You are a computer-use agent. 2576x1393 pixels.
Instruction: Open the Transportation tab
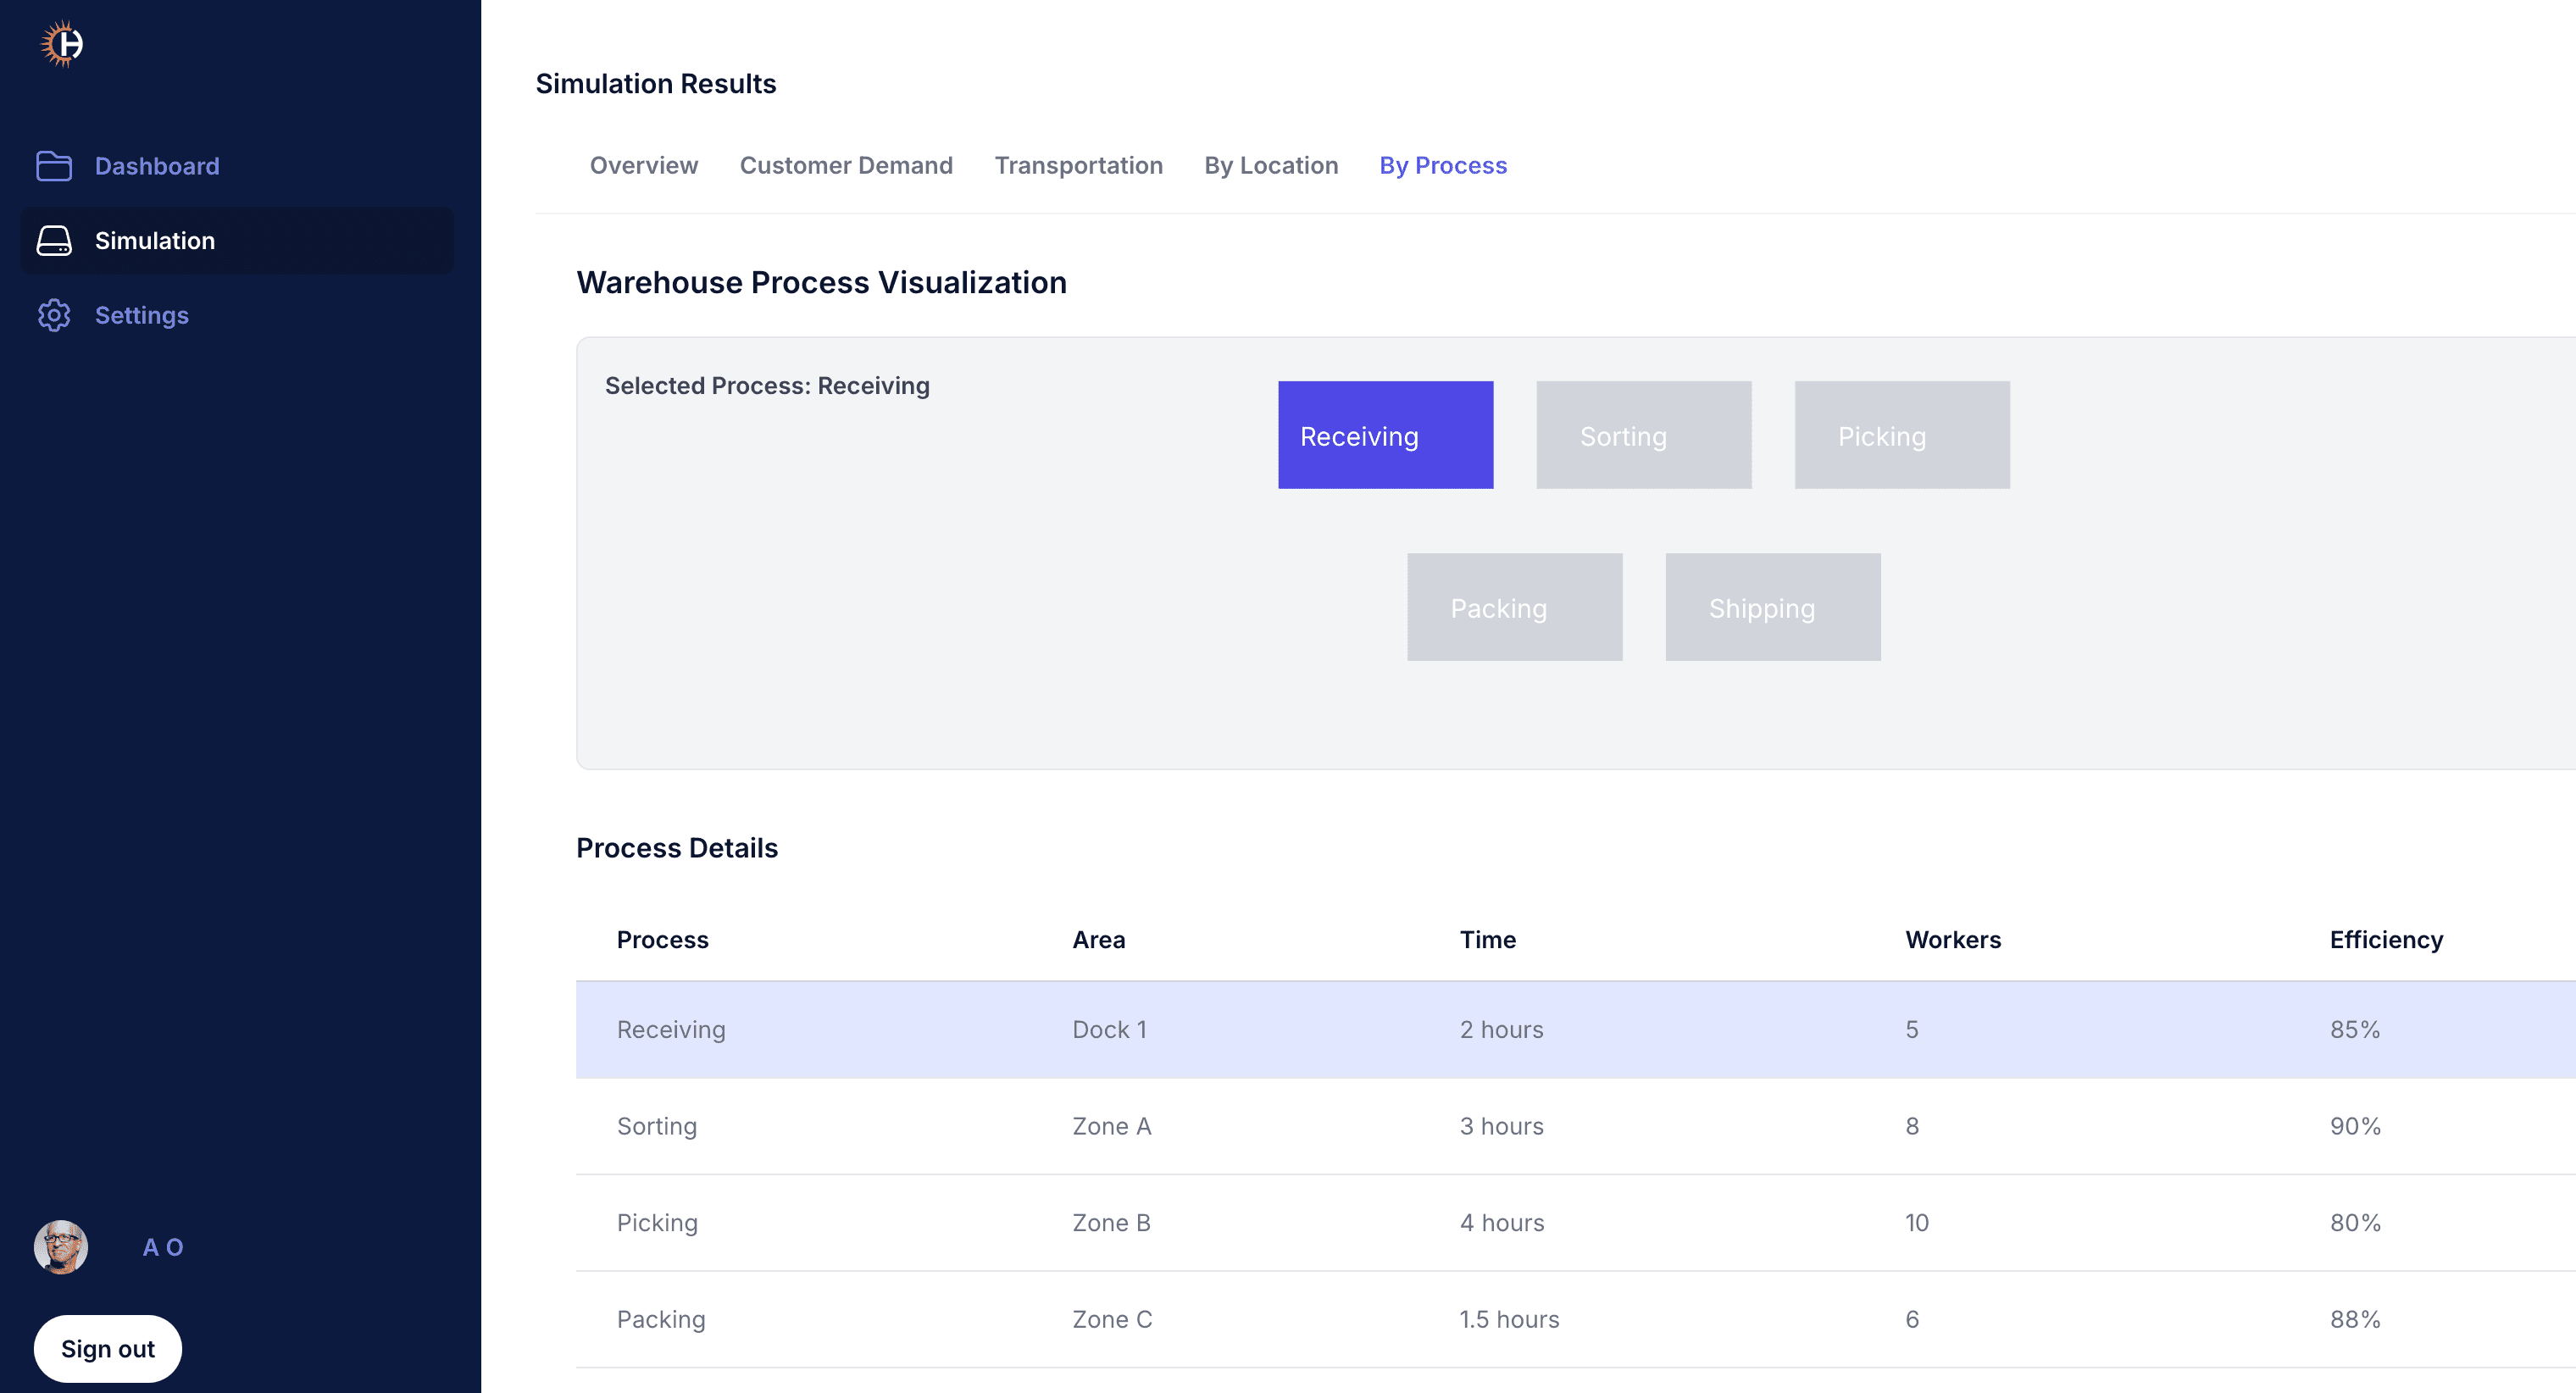1078,166
